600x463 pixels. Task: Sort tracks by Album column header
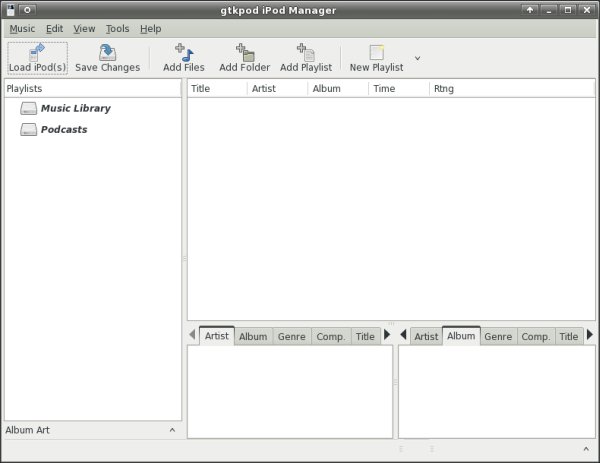pyautogui.click(x=338, y=88)
